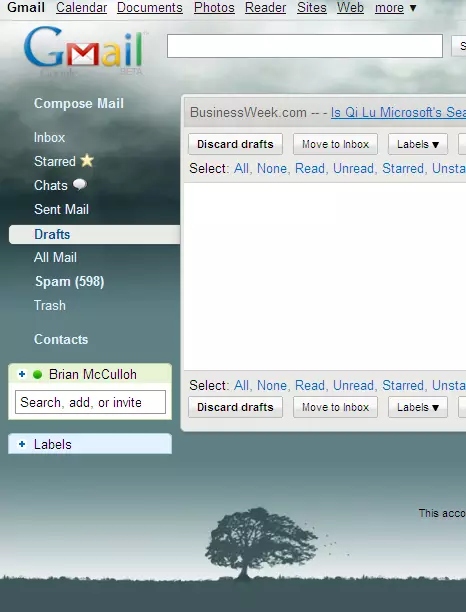The image size is (466, 612).
Task: Open Compose Mail
Action: [x=79, y=103]
